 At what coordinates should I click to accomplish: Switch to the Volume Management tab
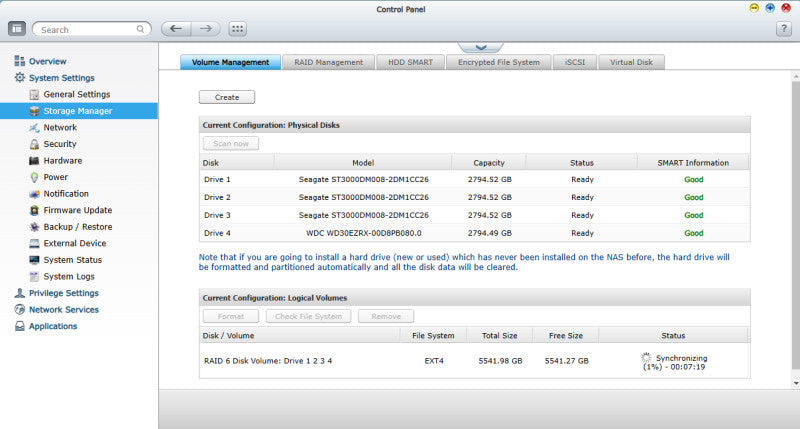pos(230,62)
